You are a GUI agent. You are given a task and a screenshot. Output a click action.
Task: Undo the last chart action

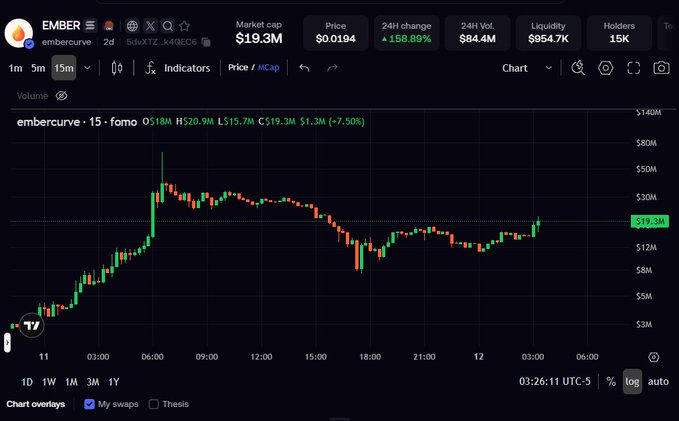[x=304, y=68]
